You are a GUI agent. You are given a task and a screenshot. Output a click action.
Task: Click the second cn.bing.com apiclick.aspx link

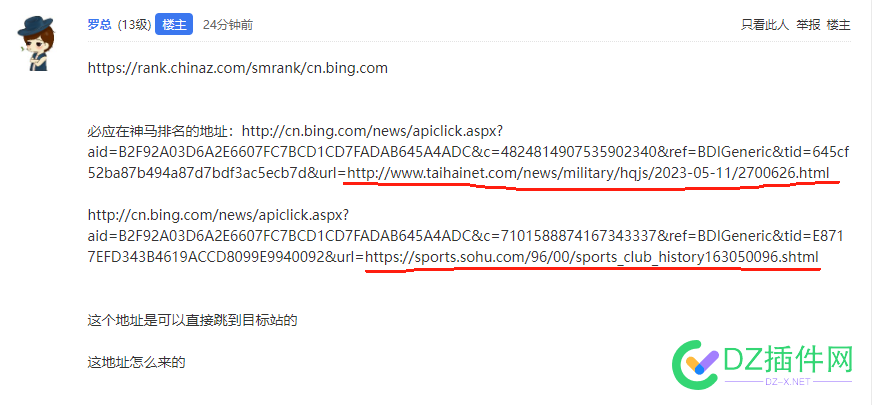pos(217,215)
